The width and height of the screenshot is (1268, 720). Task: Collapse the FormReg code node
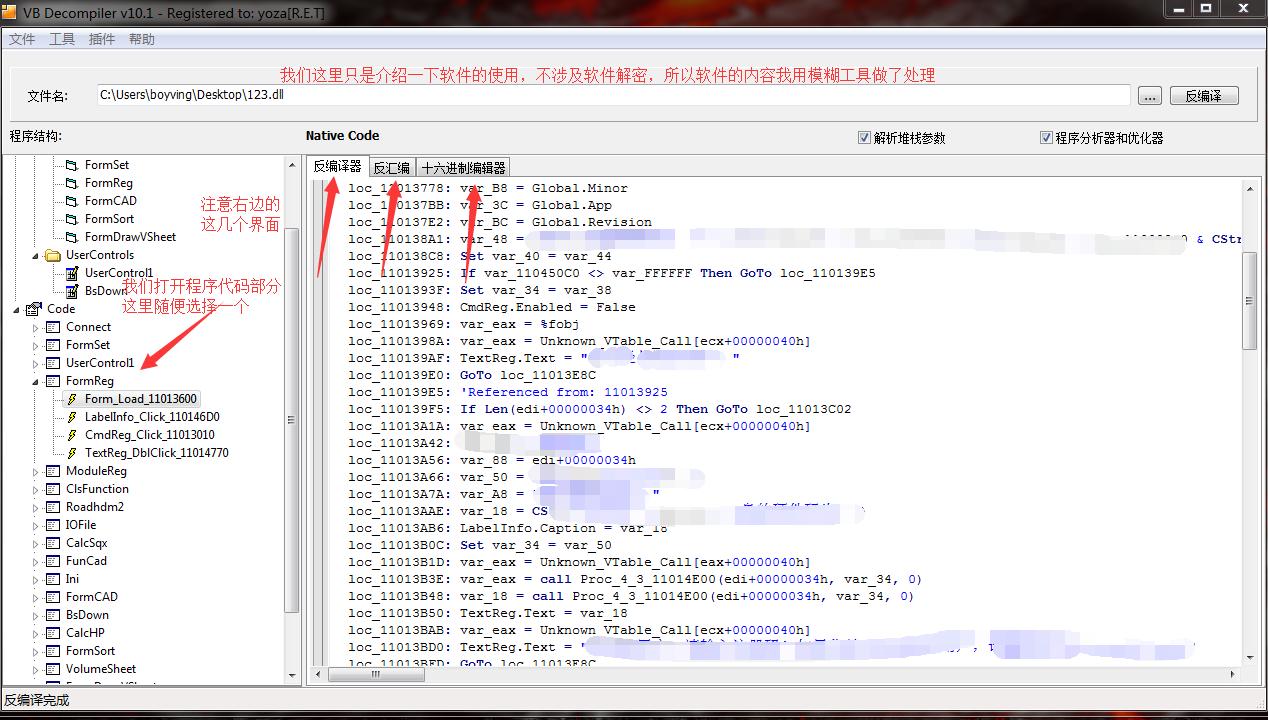pos(35,381)
